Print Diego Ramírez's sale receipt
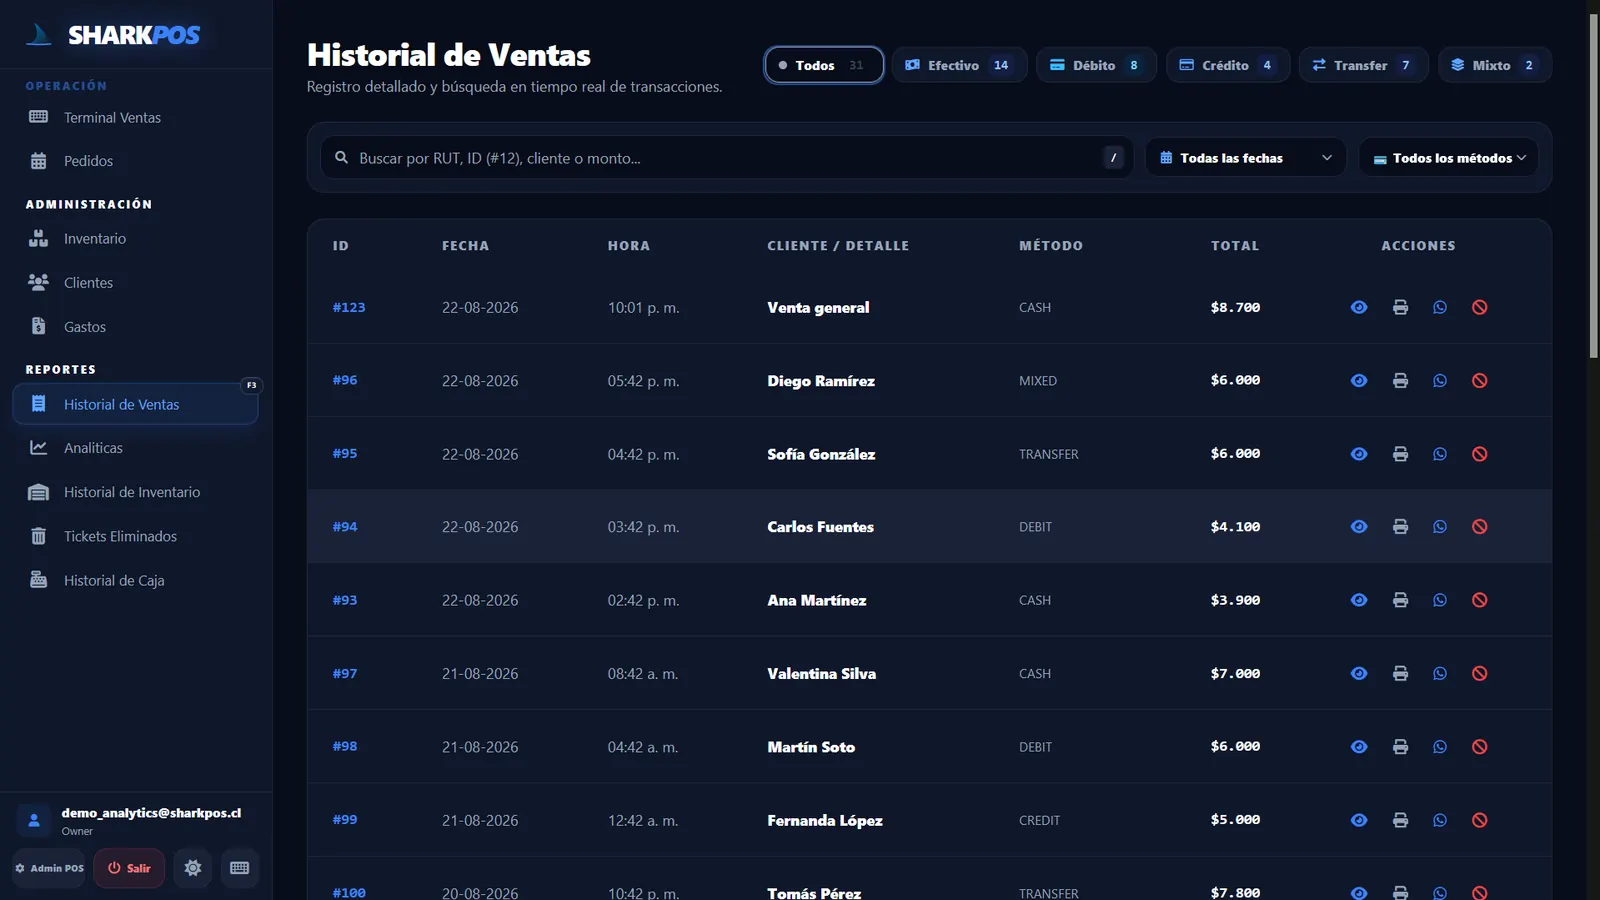 [x=1400, y=381]
